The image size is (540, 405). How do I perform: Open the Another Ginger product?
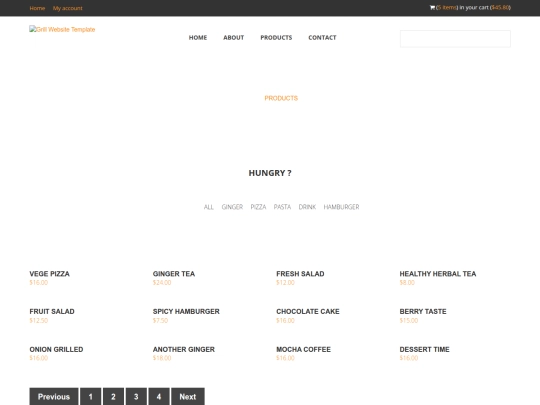(184, 349)
